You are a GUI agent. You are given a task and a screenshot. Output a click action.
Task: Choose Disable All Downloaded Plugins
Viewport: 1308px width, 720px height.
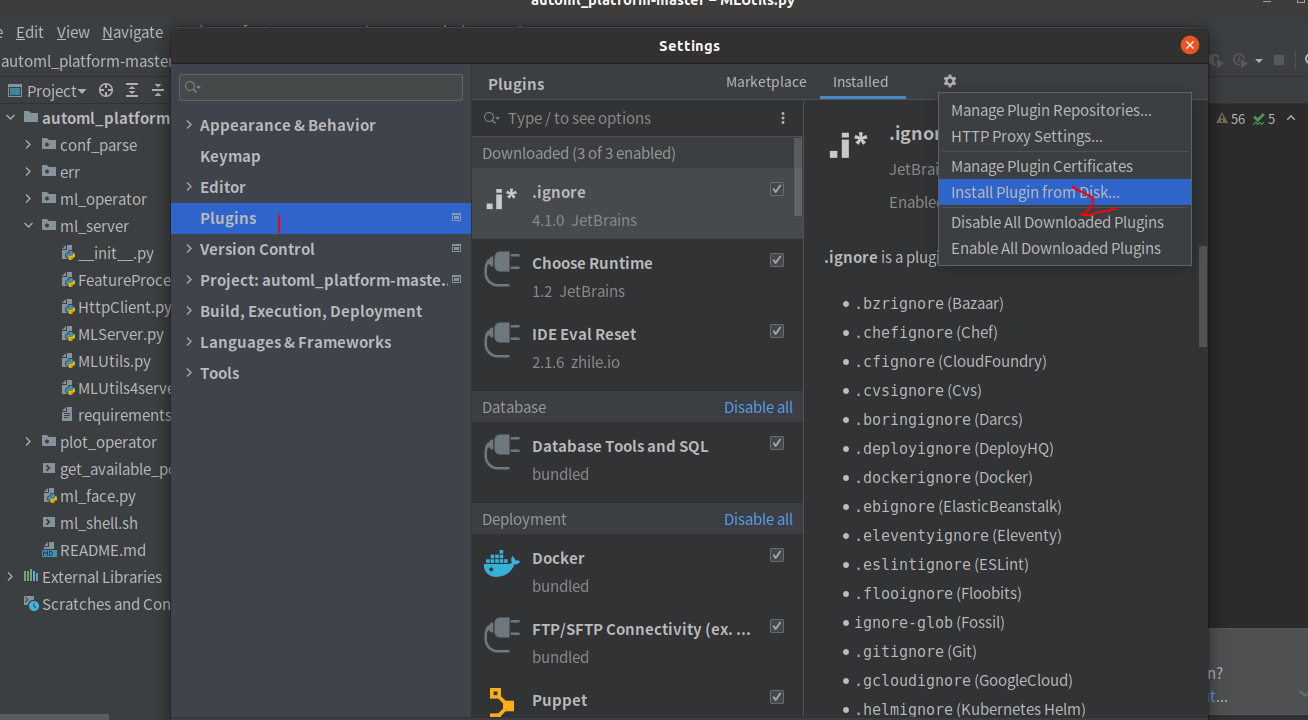(1065, 222)
